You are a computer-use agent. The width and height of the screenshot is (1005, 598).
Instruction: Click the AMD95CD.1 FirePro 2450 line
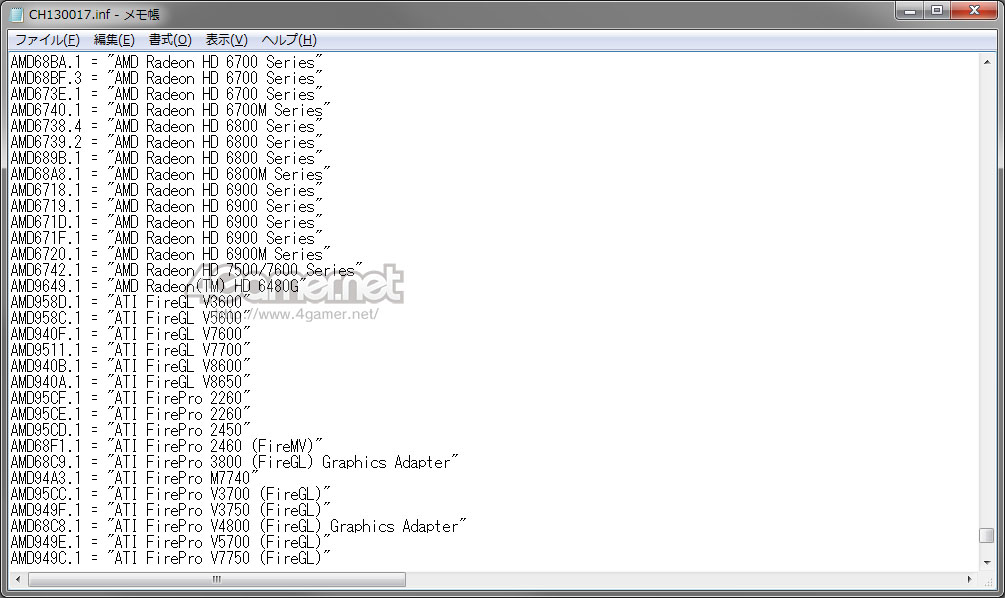coord(130,431)
